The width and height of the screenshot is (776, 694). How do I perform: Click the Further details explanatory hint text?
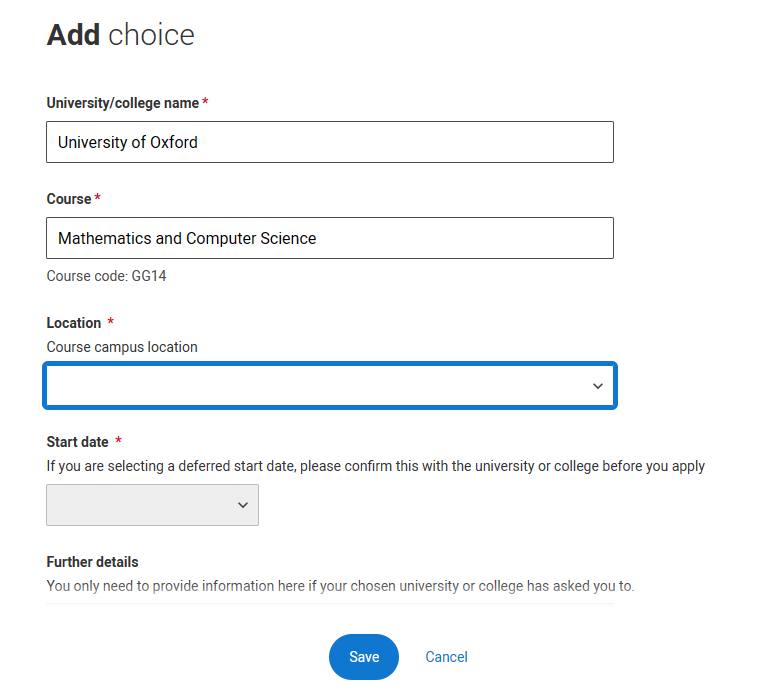point(340,586)
